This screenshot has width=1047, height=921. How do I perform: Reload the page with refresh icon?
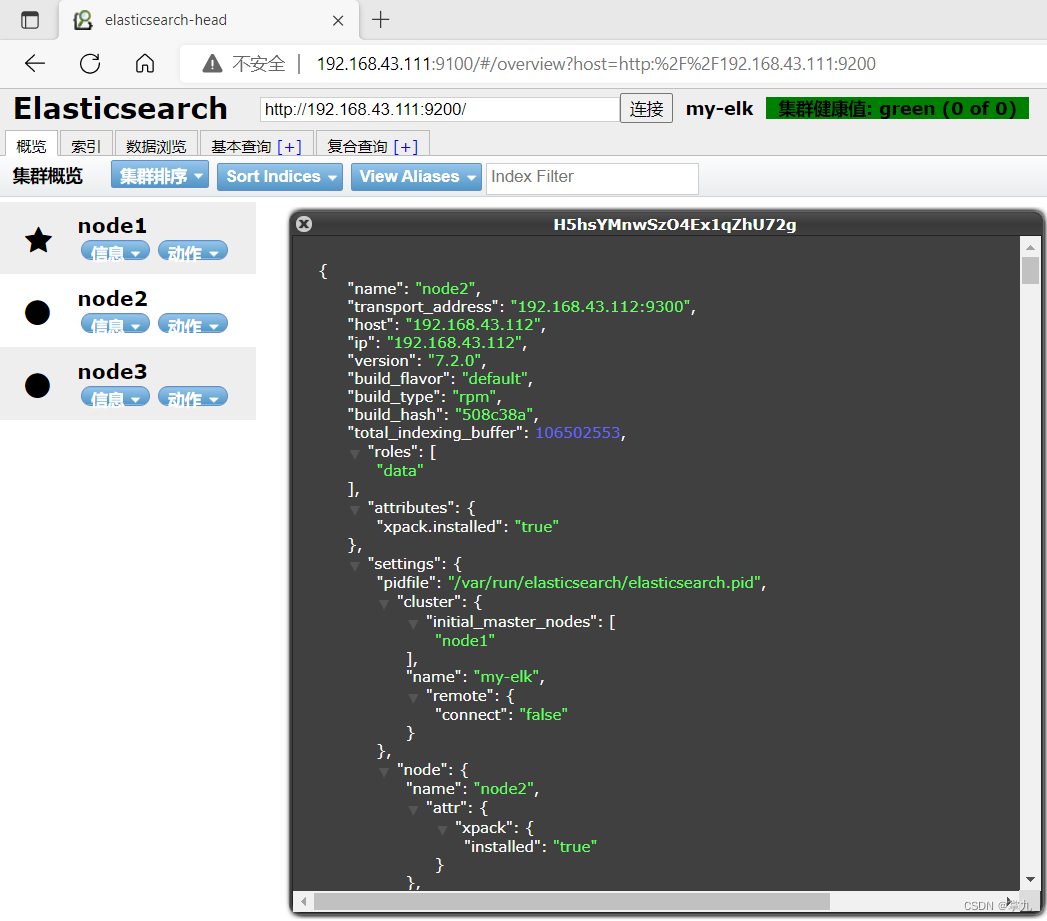[x=90, y=64]
